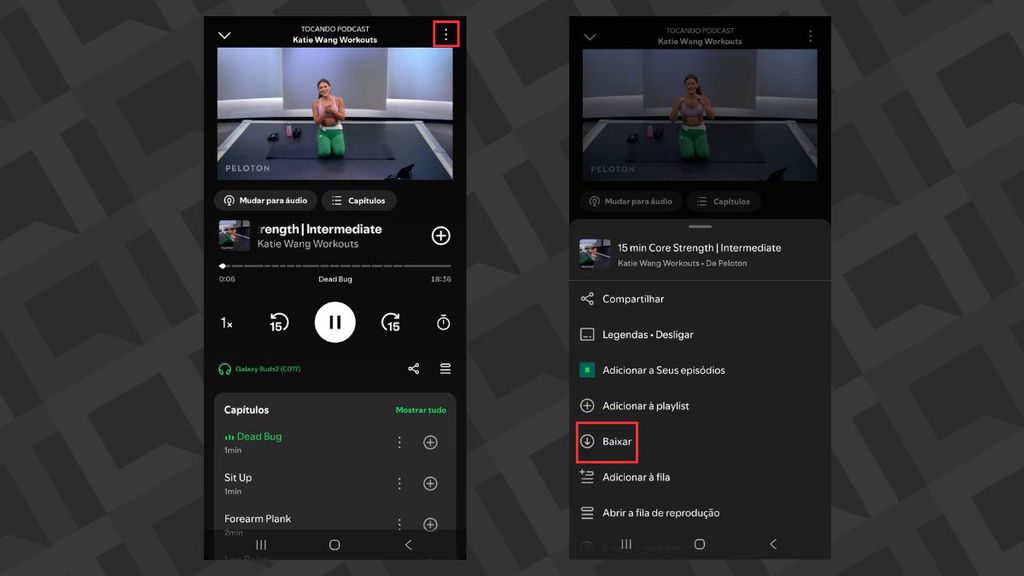The width and height of the screenshot is (1024, 576).
Task: Add Sit Up chapter with plus icon
Action: coord(430,483)
